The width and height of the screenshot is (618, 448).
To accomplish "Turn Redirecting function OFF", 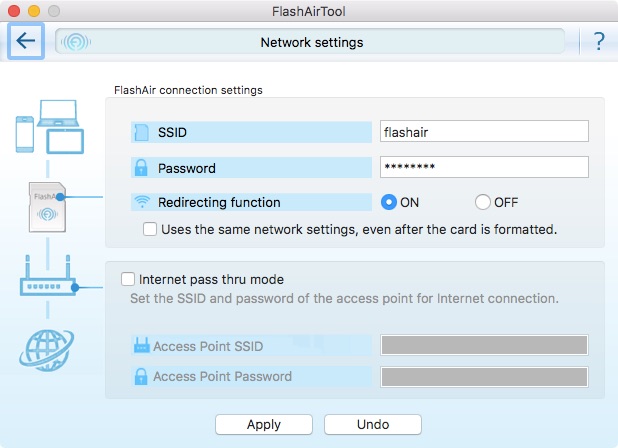I will (482, 202).
